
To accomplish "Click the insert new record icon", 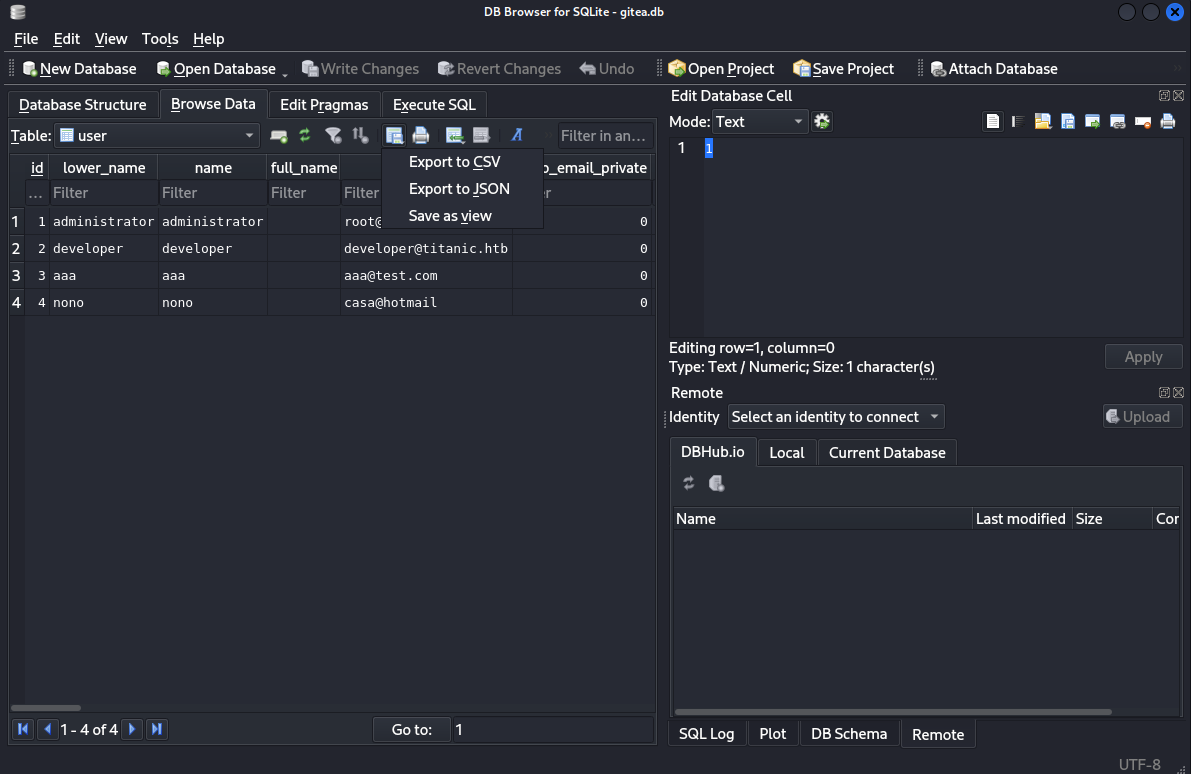I will pyautogui.click(x=455, y=135).
